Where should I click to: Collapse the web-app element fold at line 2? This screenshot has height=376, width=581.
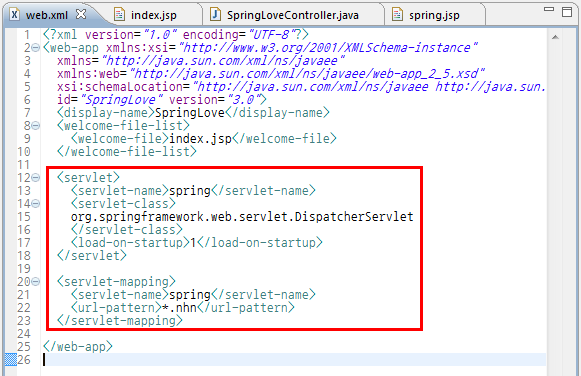click(x=36, y=47)
